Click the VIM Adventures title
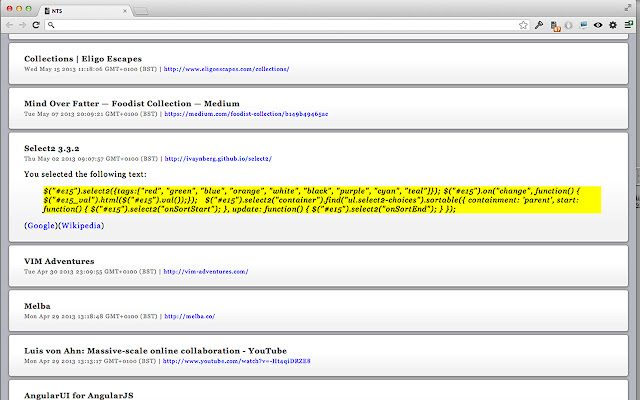Screen dimensions: 640x400 click(x=59, y=261)
